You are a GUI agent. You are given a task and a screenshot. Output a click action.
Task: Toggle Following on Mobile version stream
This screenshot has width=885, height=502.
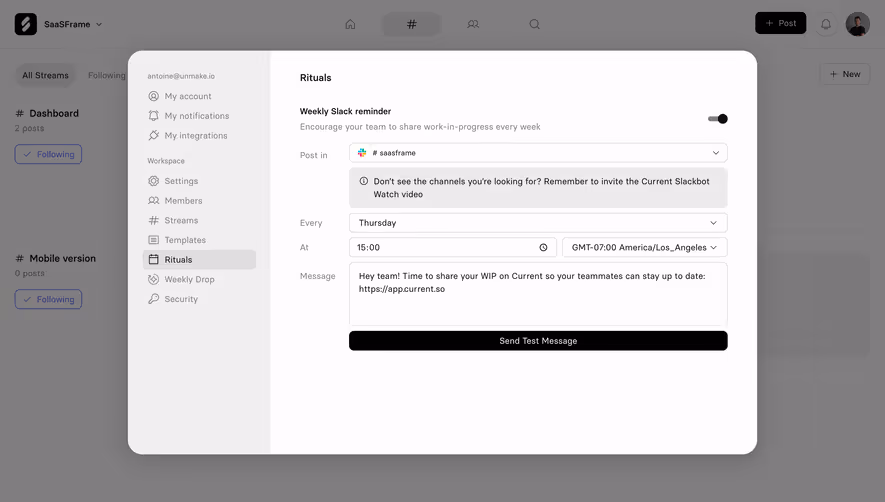click(49, 299)
